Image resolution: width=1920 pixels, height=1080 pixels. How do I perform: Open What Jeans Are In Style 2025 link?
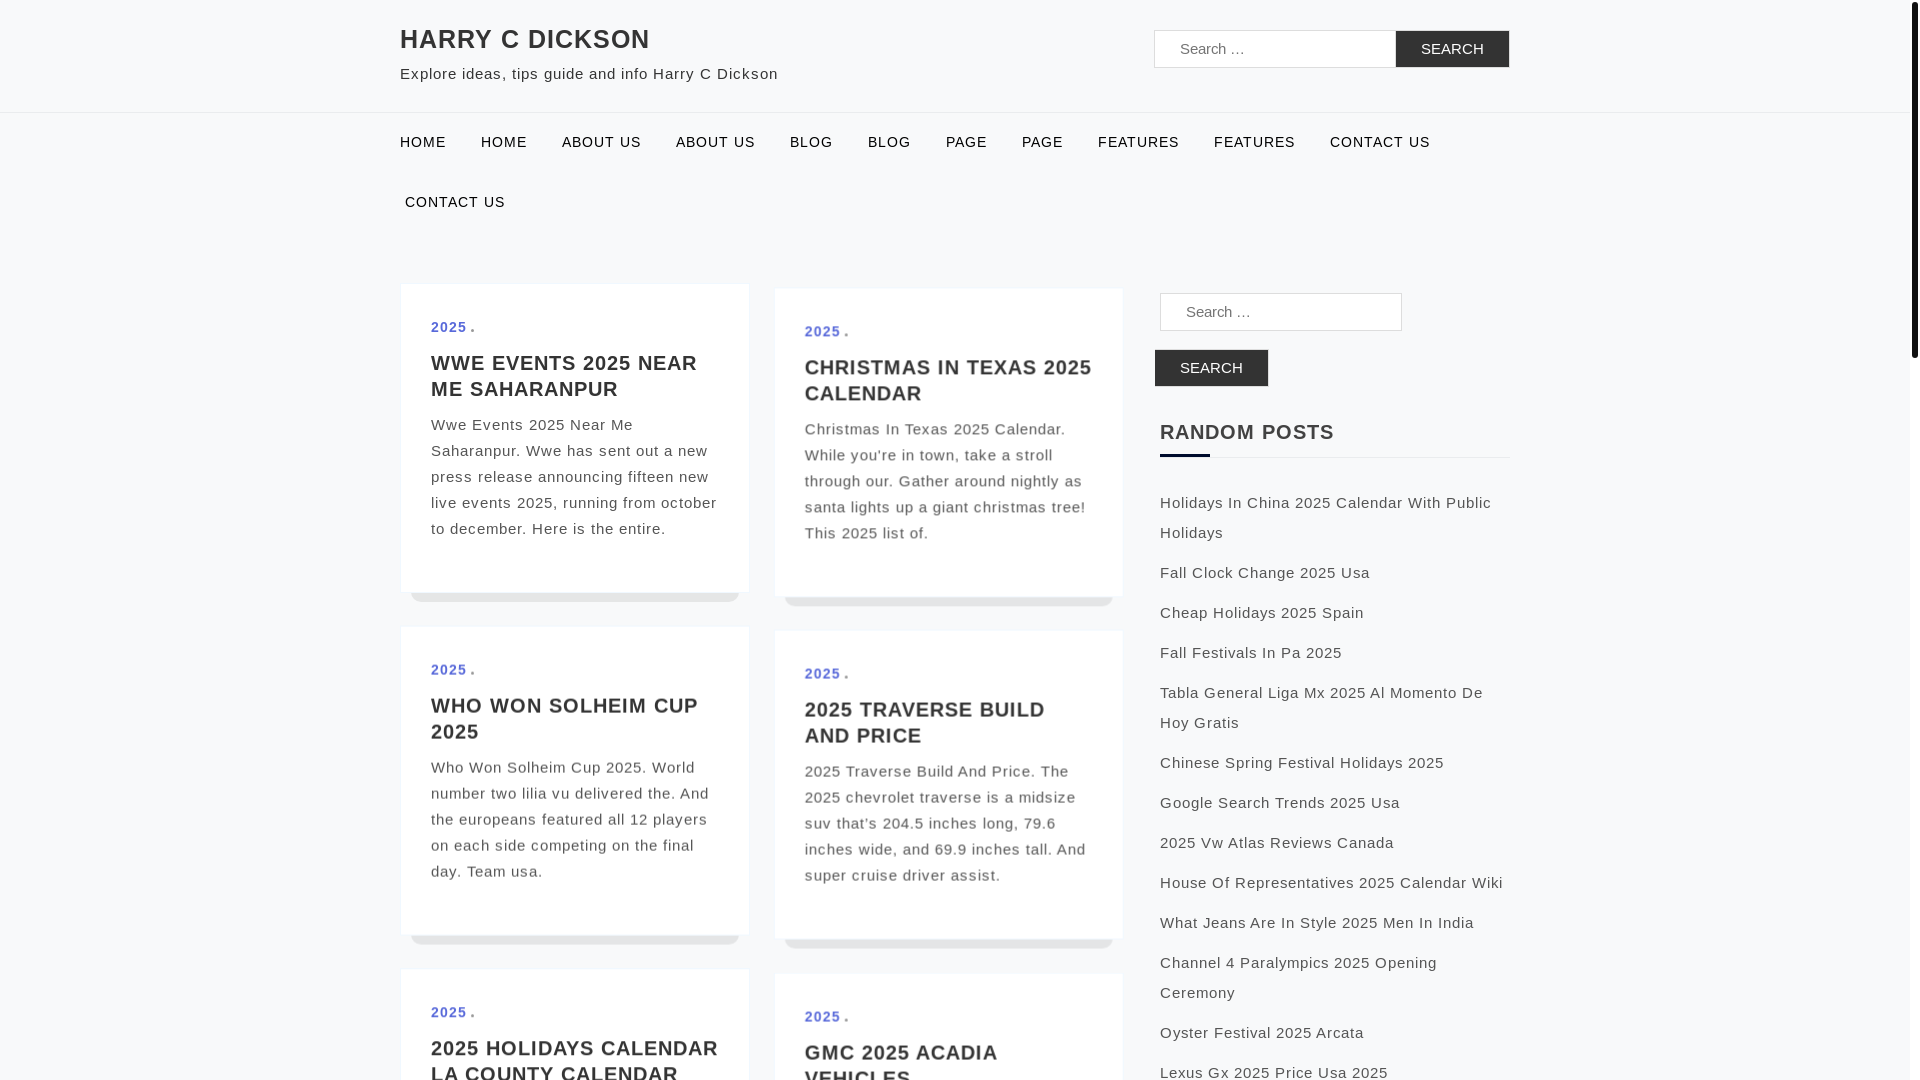tap(1317, 923)
